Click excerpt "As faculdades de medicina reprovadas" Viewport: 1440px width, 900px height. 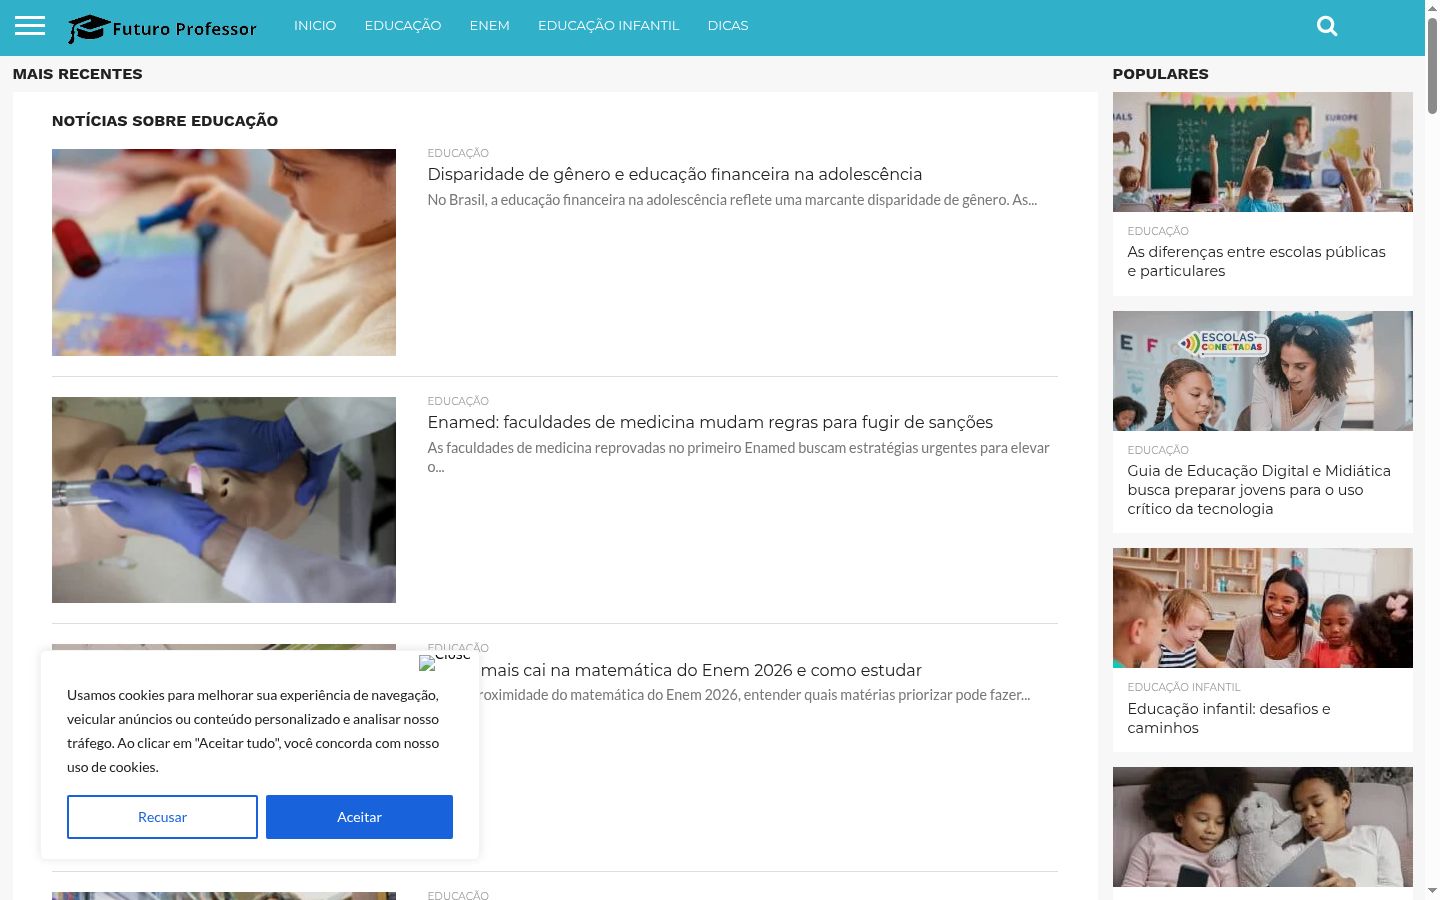coord(739,457)
